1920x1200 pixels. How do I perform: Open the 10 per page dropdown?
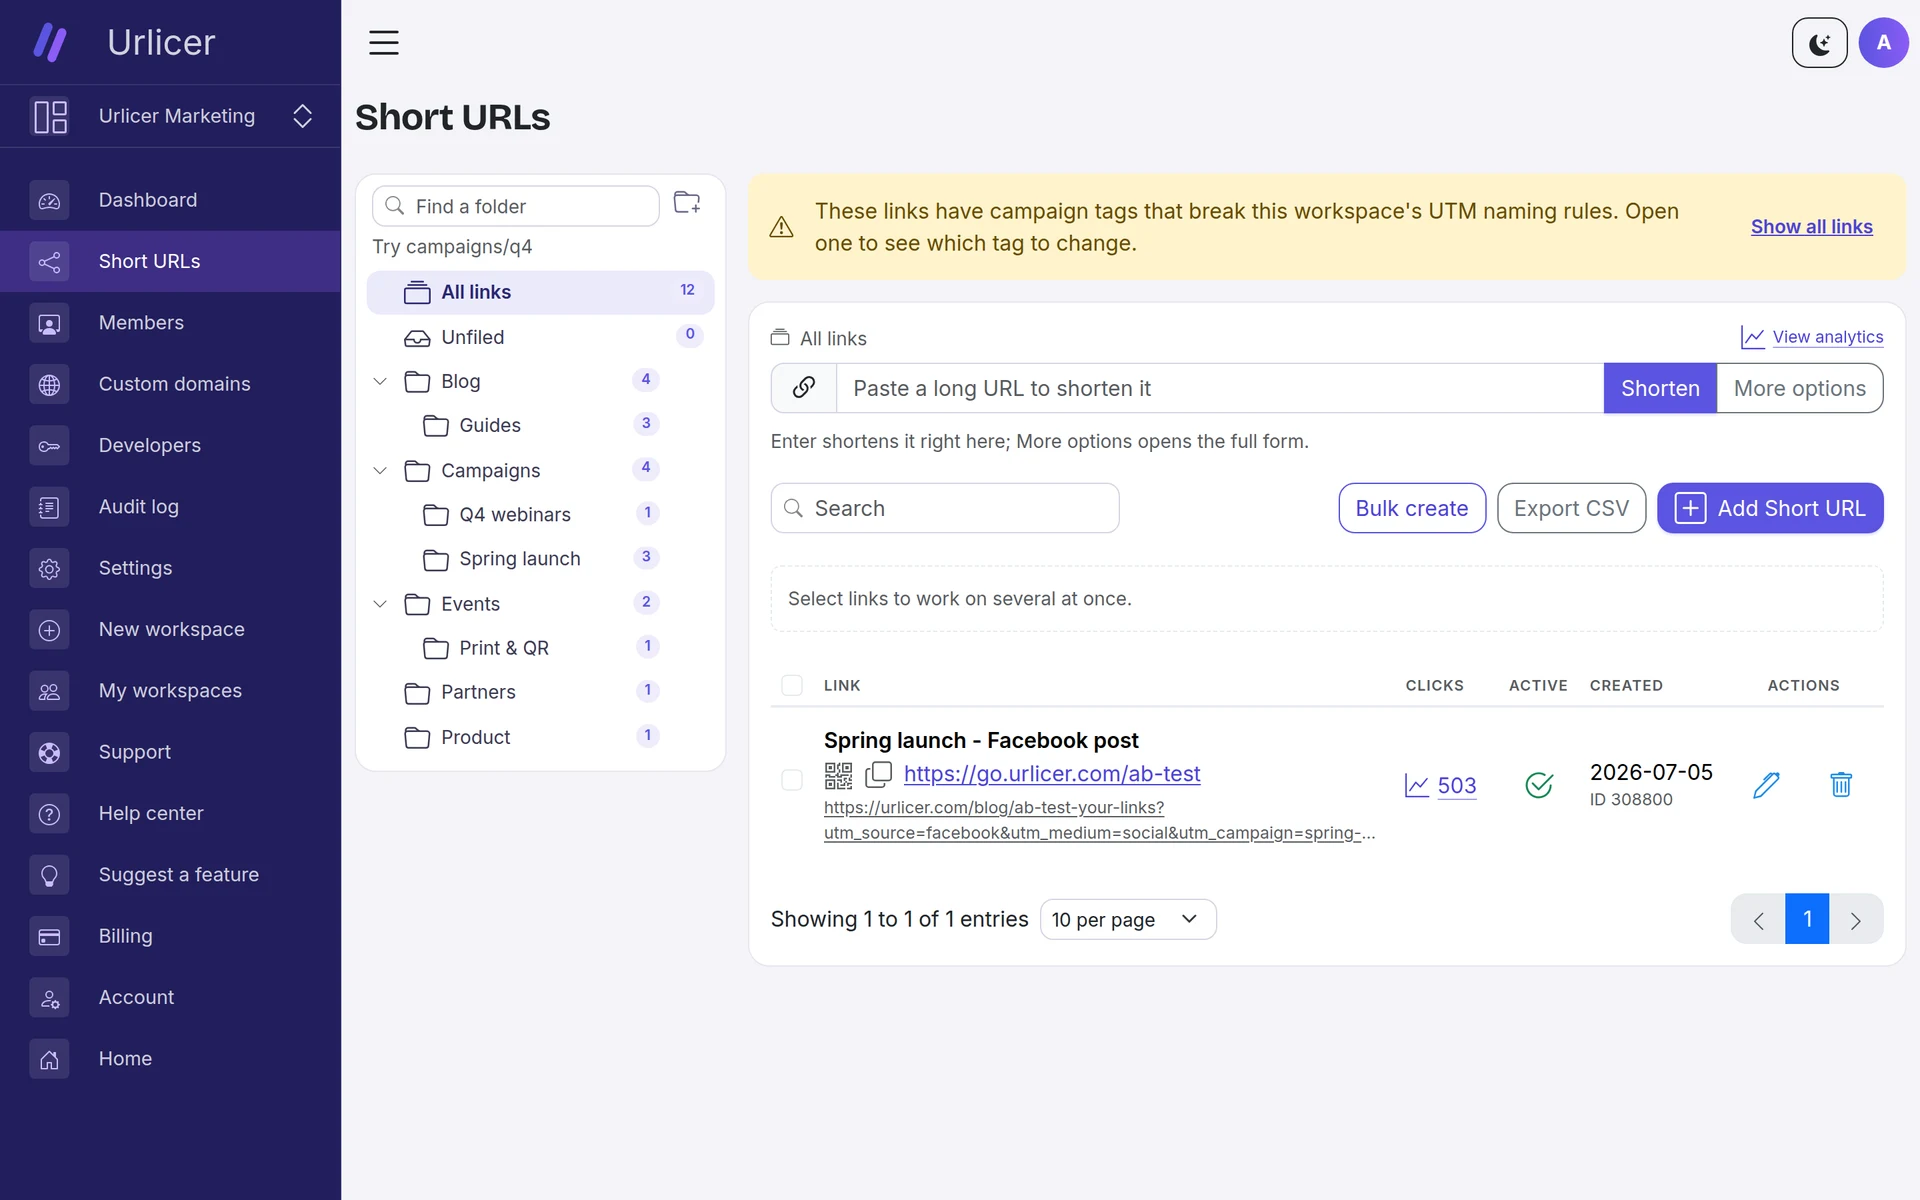[x=1128, y=919]
